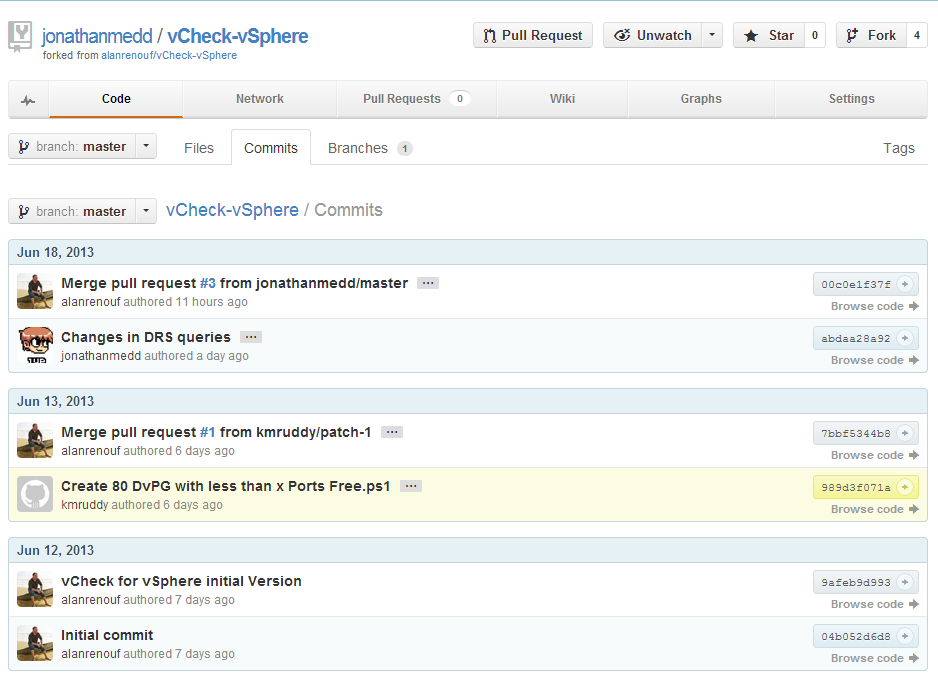Image resolution: width=938 pixels, height=688 pixels.
Task: Open the pulse activity icon tab
Action: [x=28, y=99]
